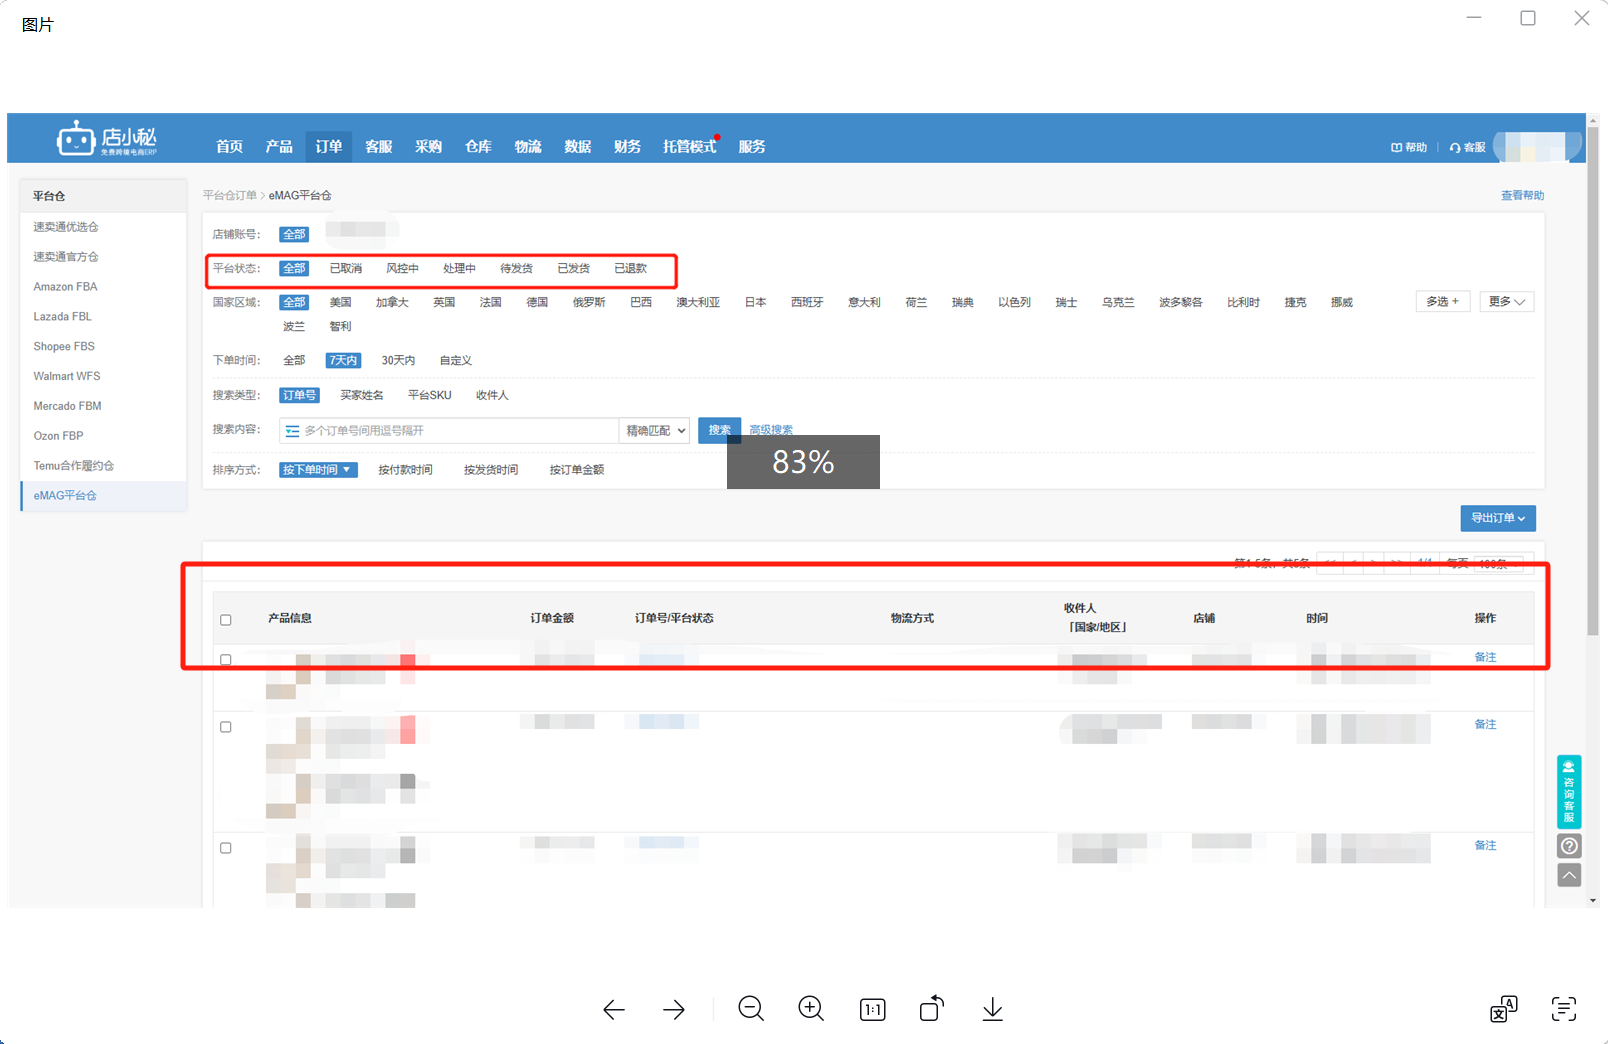Select Amazon FBA in the sidebar
Screen dimensions: 1608x1044
[x=66, y=287]
